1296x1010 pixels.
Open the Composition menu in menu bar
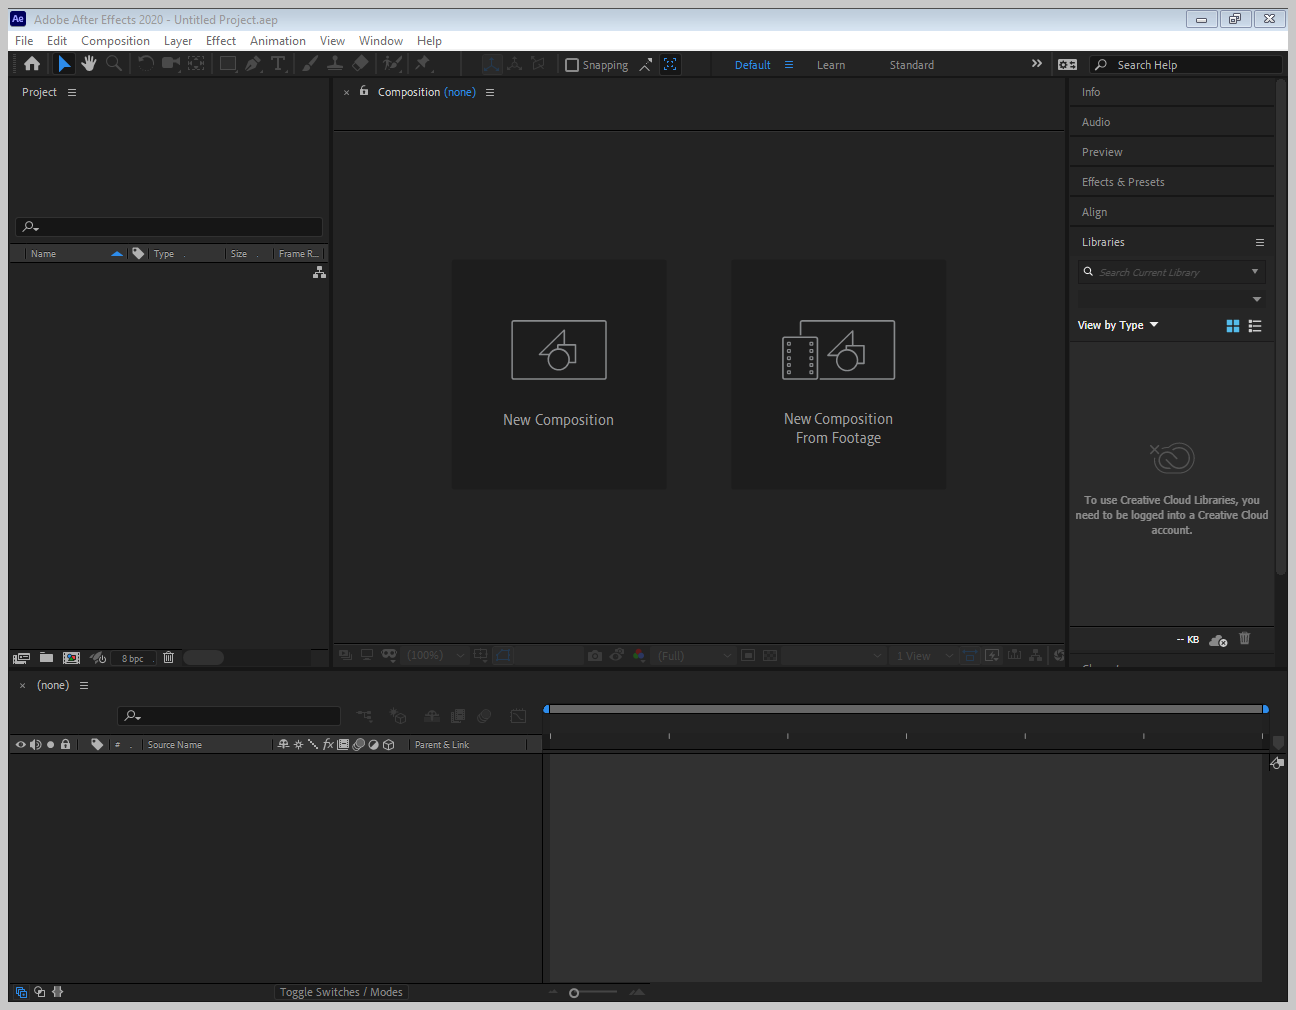point(115,41)
